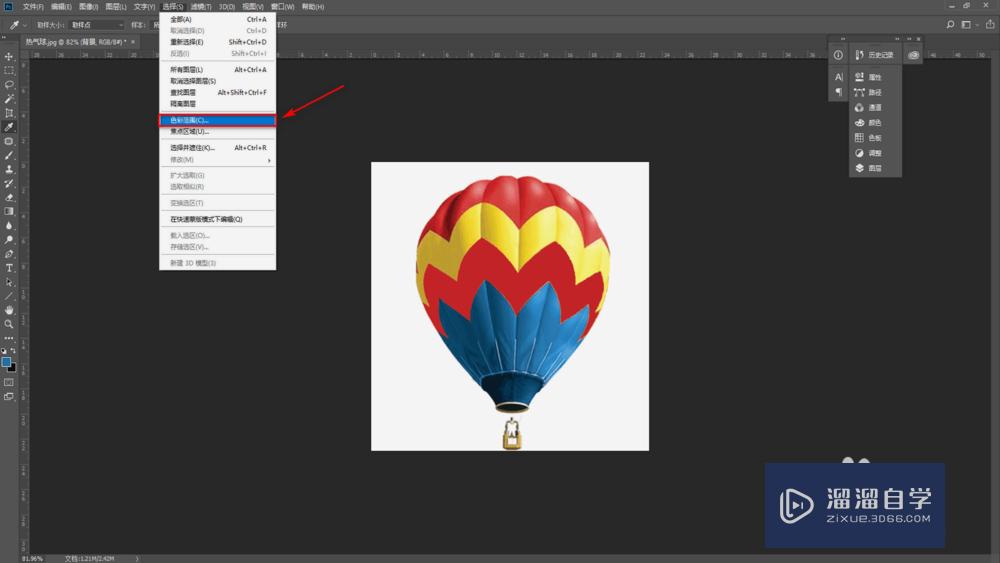This screenshot has height=563, width=1000.
Task: Click the blue foreground color swatch
Action: 7,362
